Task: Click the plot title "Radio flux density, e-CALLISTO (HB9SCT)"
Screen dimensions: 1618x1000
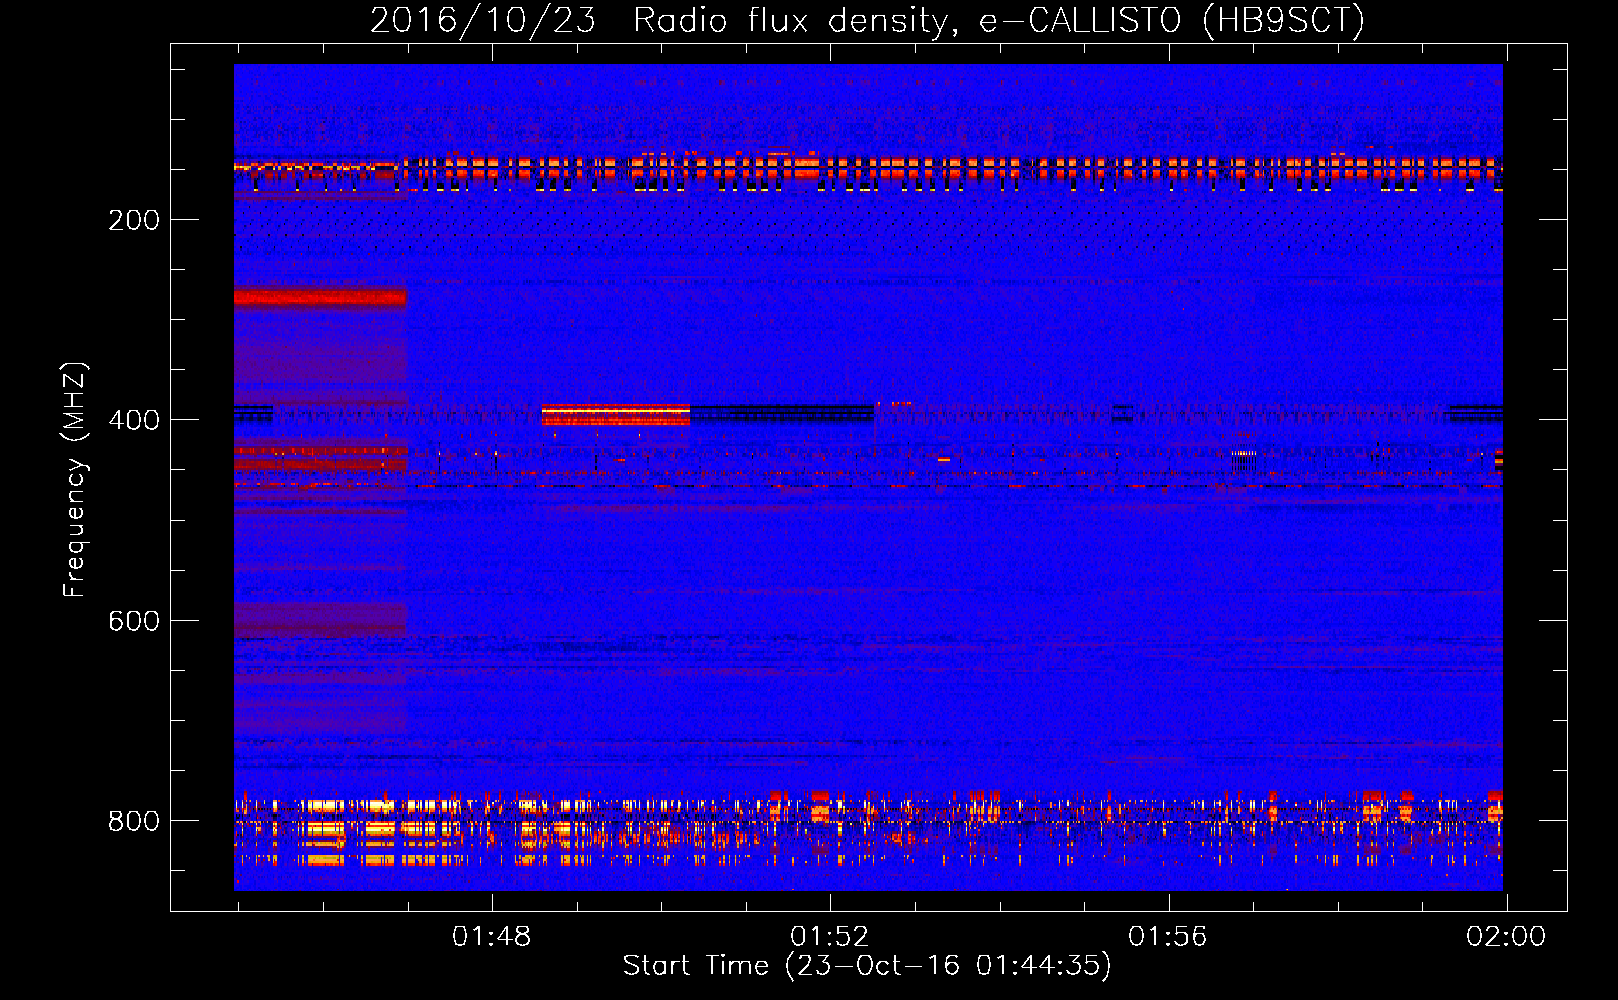Action: [x=999, y=20]
